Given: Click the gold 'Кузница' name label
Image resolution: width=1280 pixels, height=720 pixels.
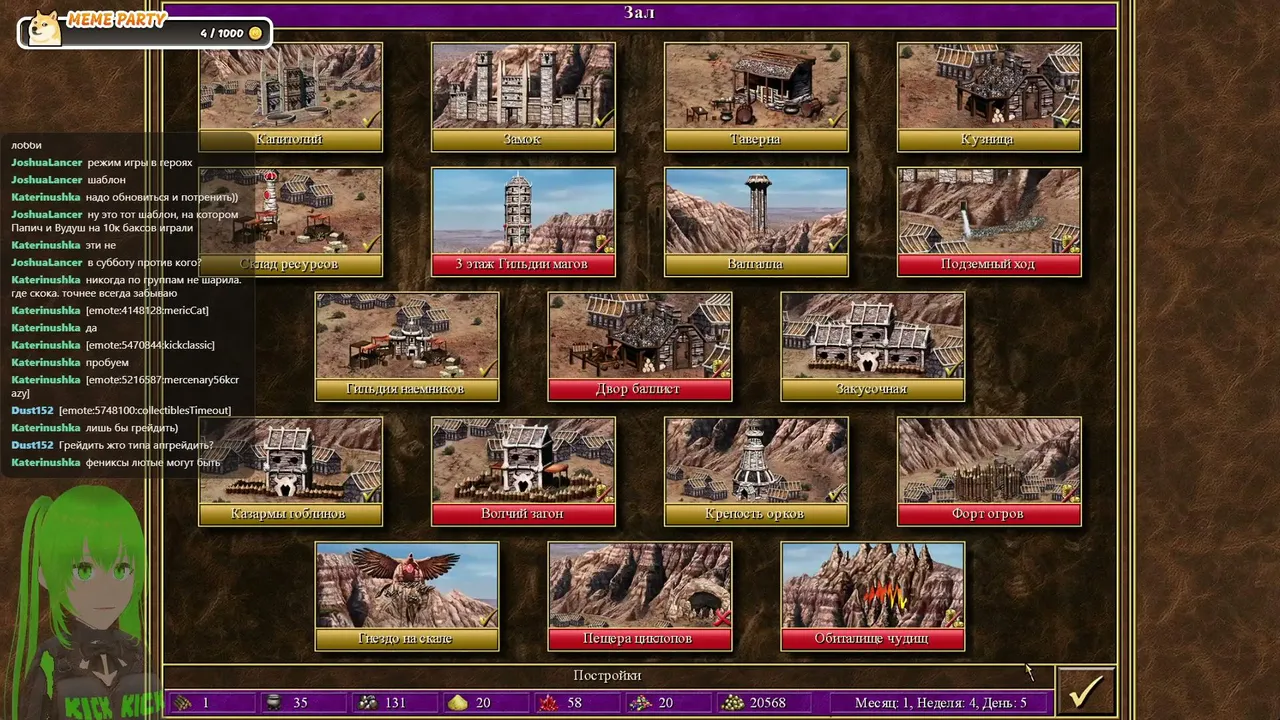Looking at the screenshot, I should coord(989,140).
